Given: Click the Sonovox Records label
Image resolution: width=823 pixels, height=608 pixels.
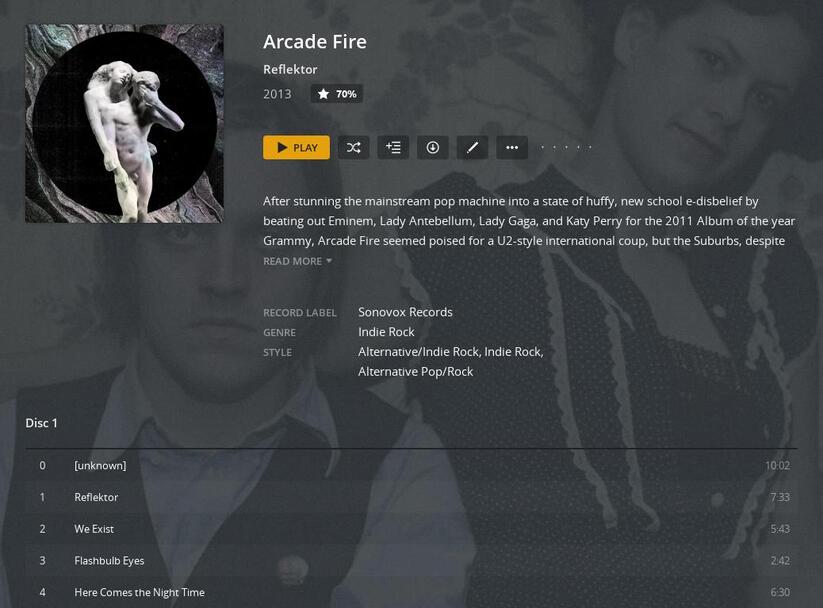Looking at the screenshot, I should pos(405,312).
